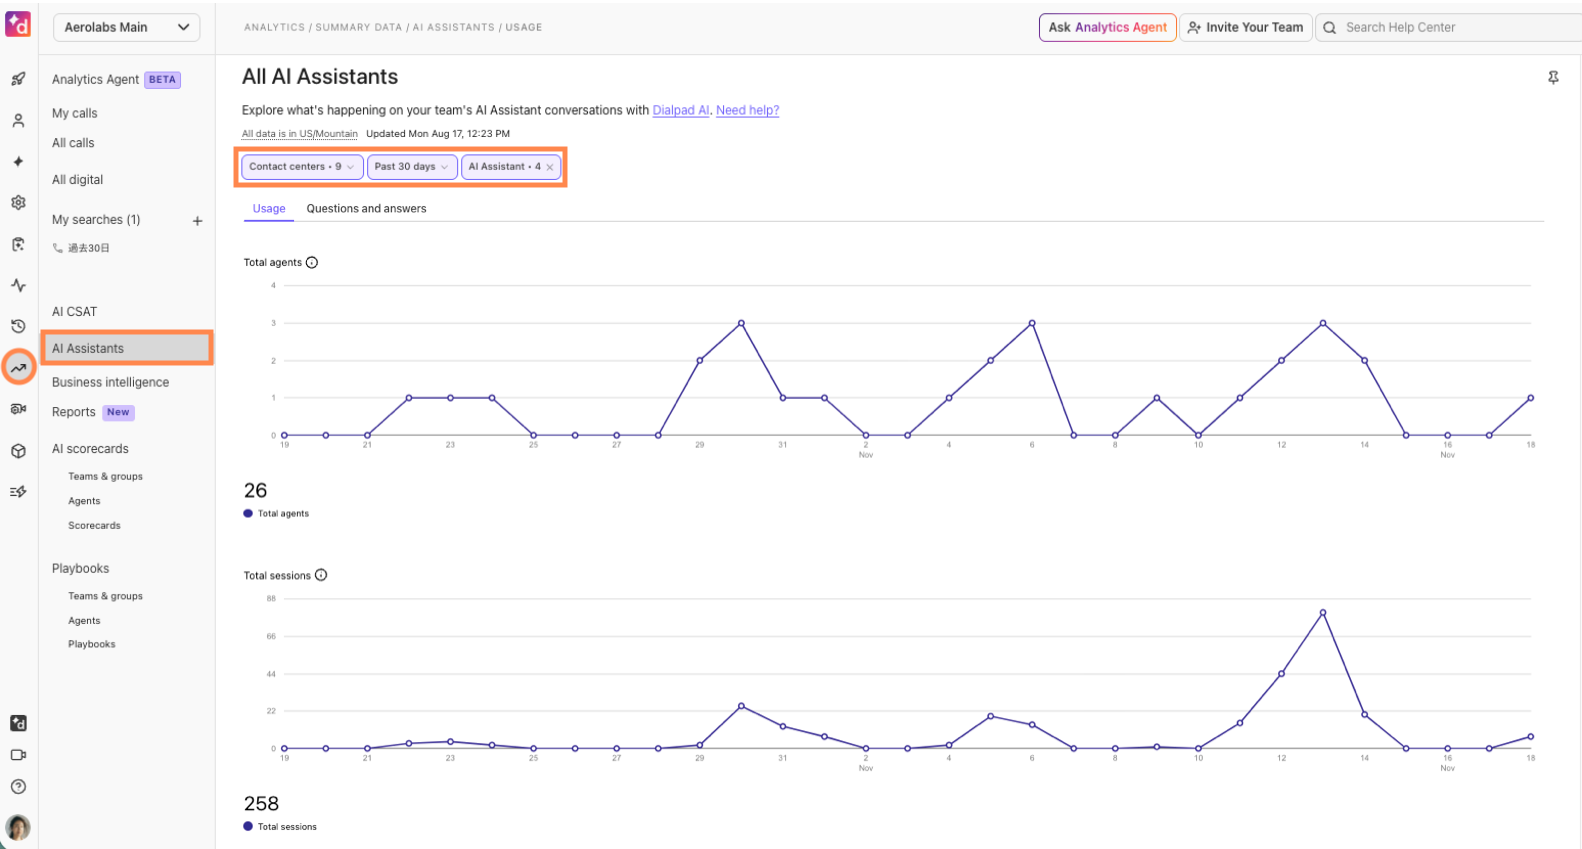Open Reports marked New in side menu
Image resolution: width=1582 pixels, height=849 pixels.
pos(93,412)
